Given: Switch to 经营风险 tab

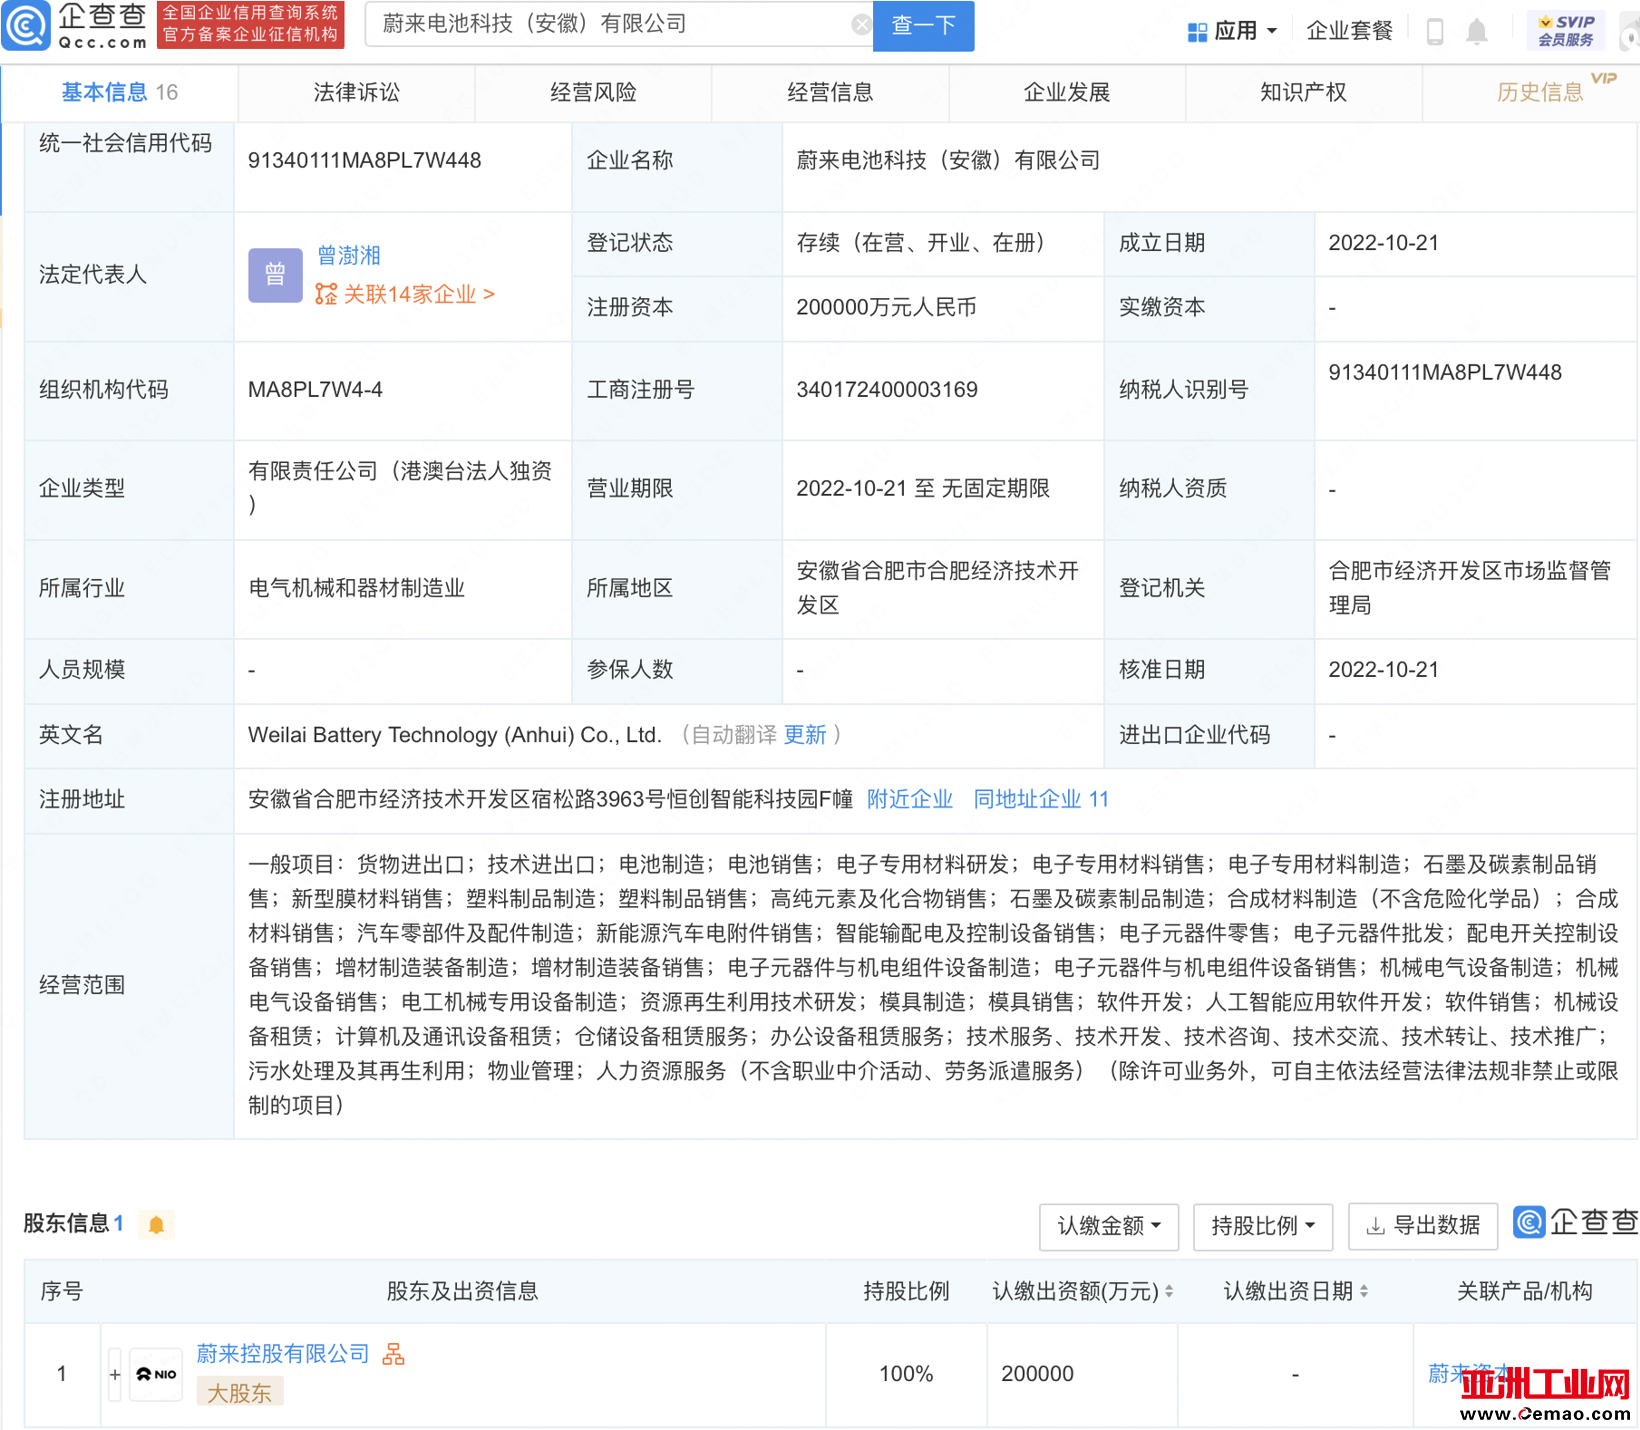Looking at the screenshot, I should (593, 92).
